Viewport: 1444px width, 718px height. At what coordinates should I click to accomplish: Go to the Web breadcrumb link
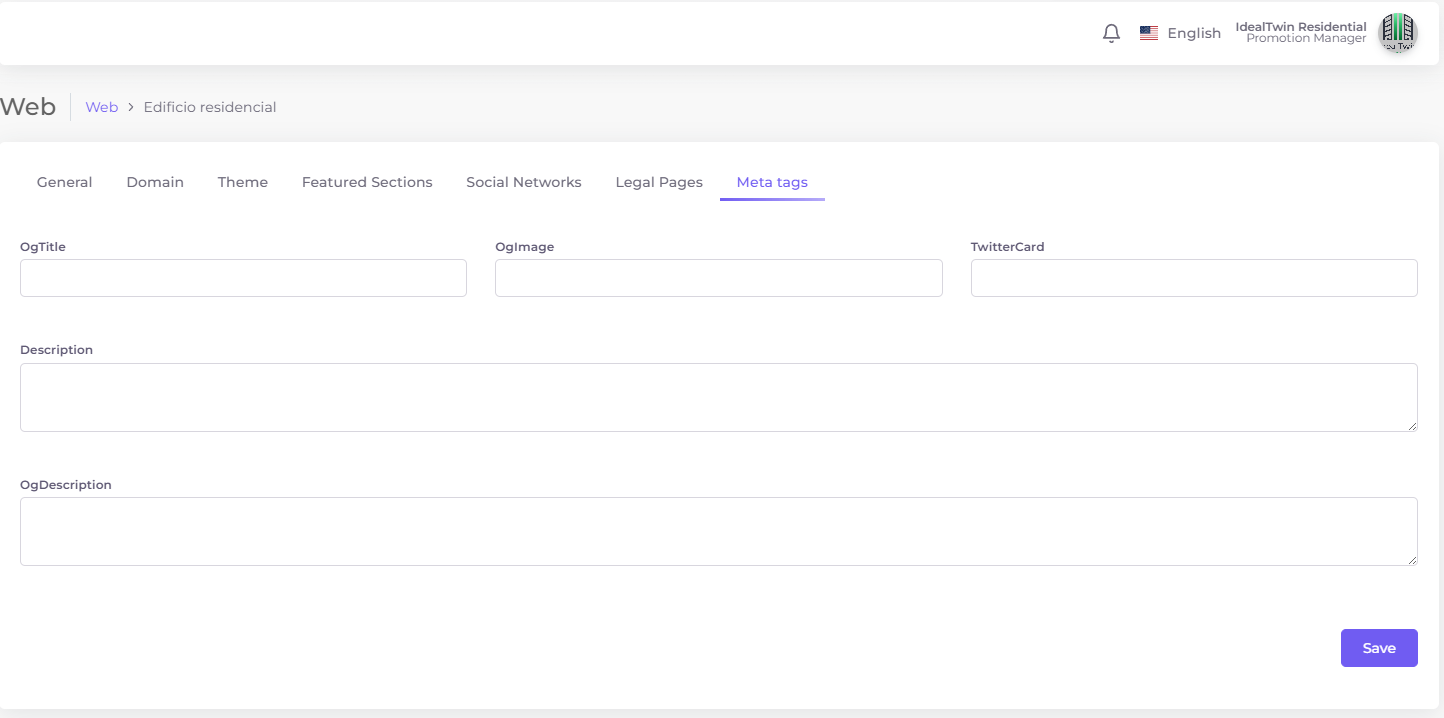(102, 107)
